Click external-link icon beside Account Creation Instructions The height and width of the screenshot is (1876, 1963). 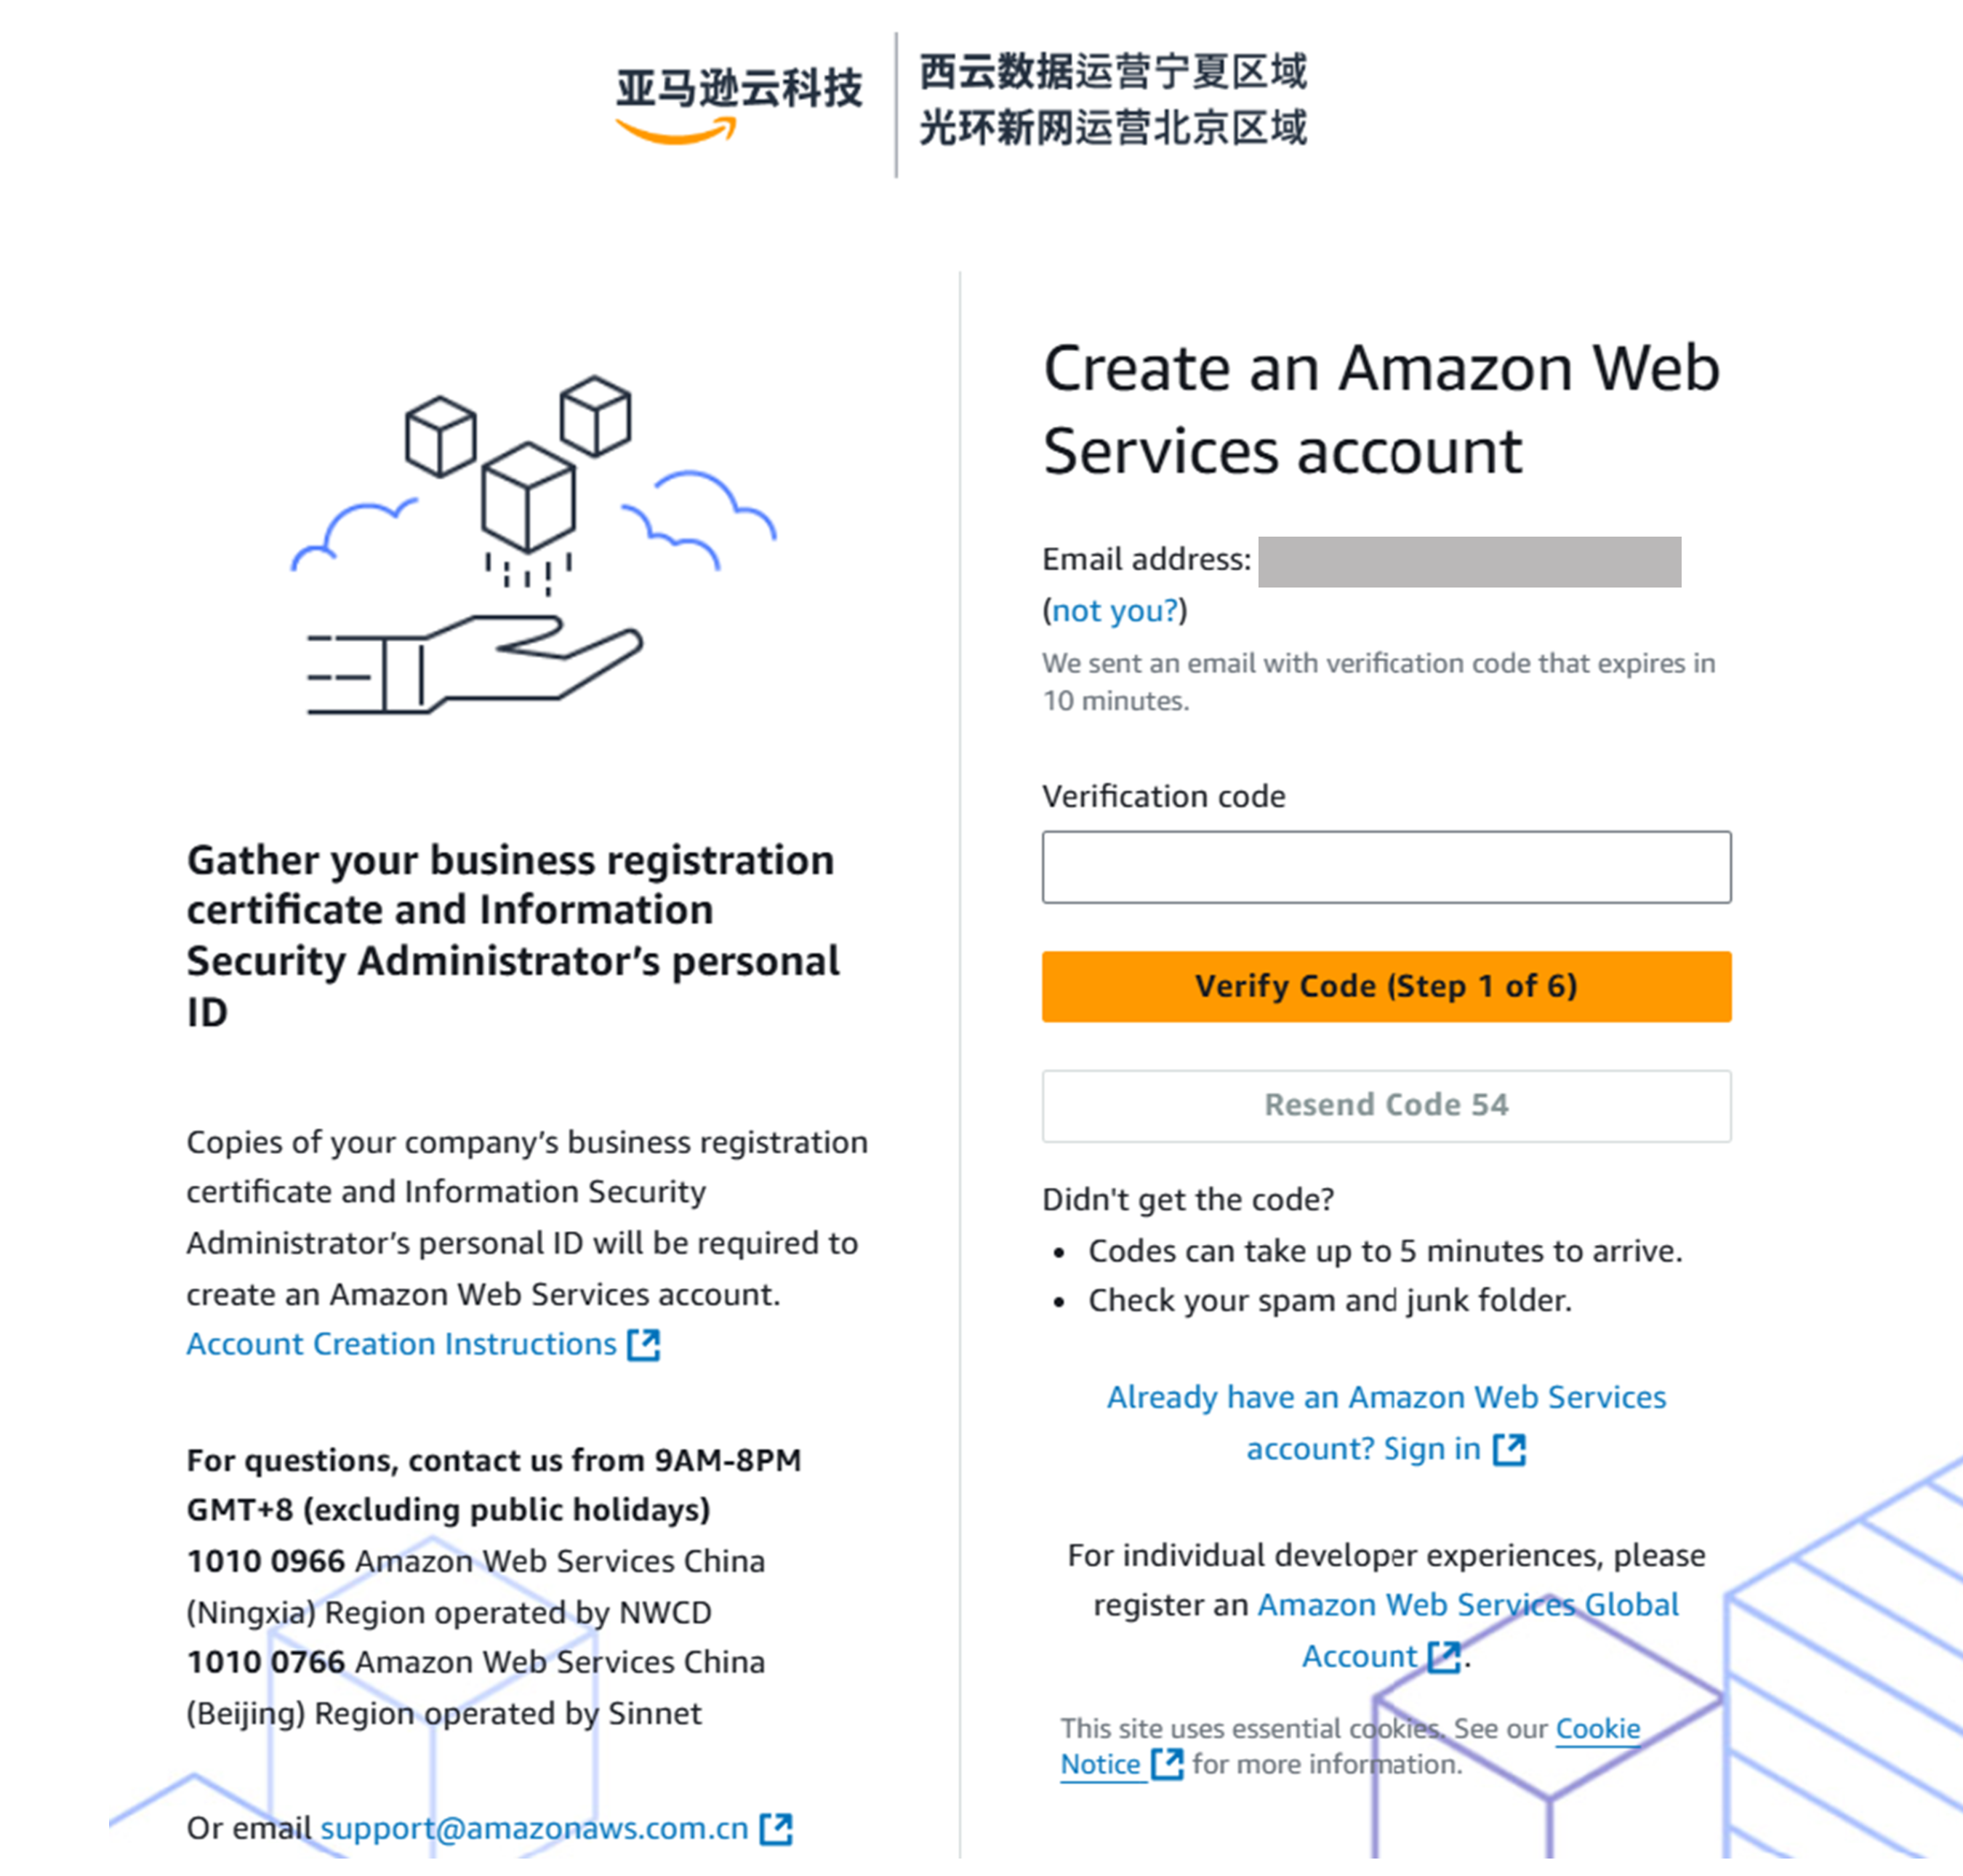[x=644, y=1345]
